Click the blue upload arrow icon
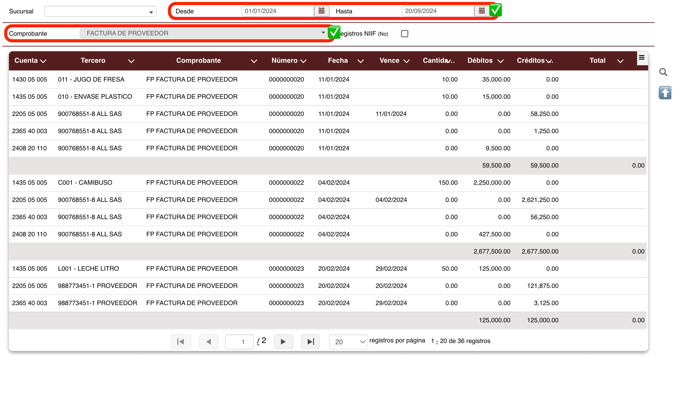Viewport: 688px width, 393px height. 665,93
